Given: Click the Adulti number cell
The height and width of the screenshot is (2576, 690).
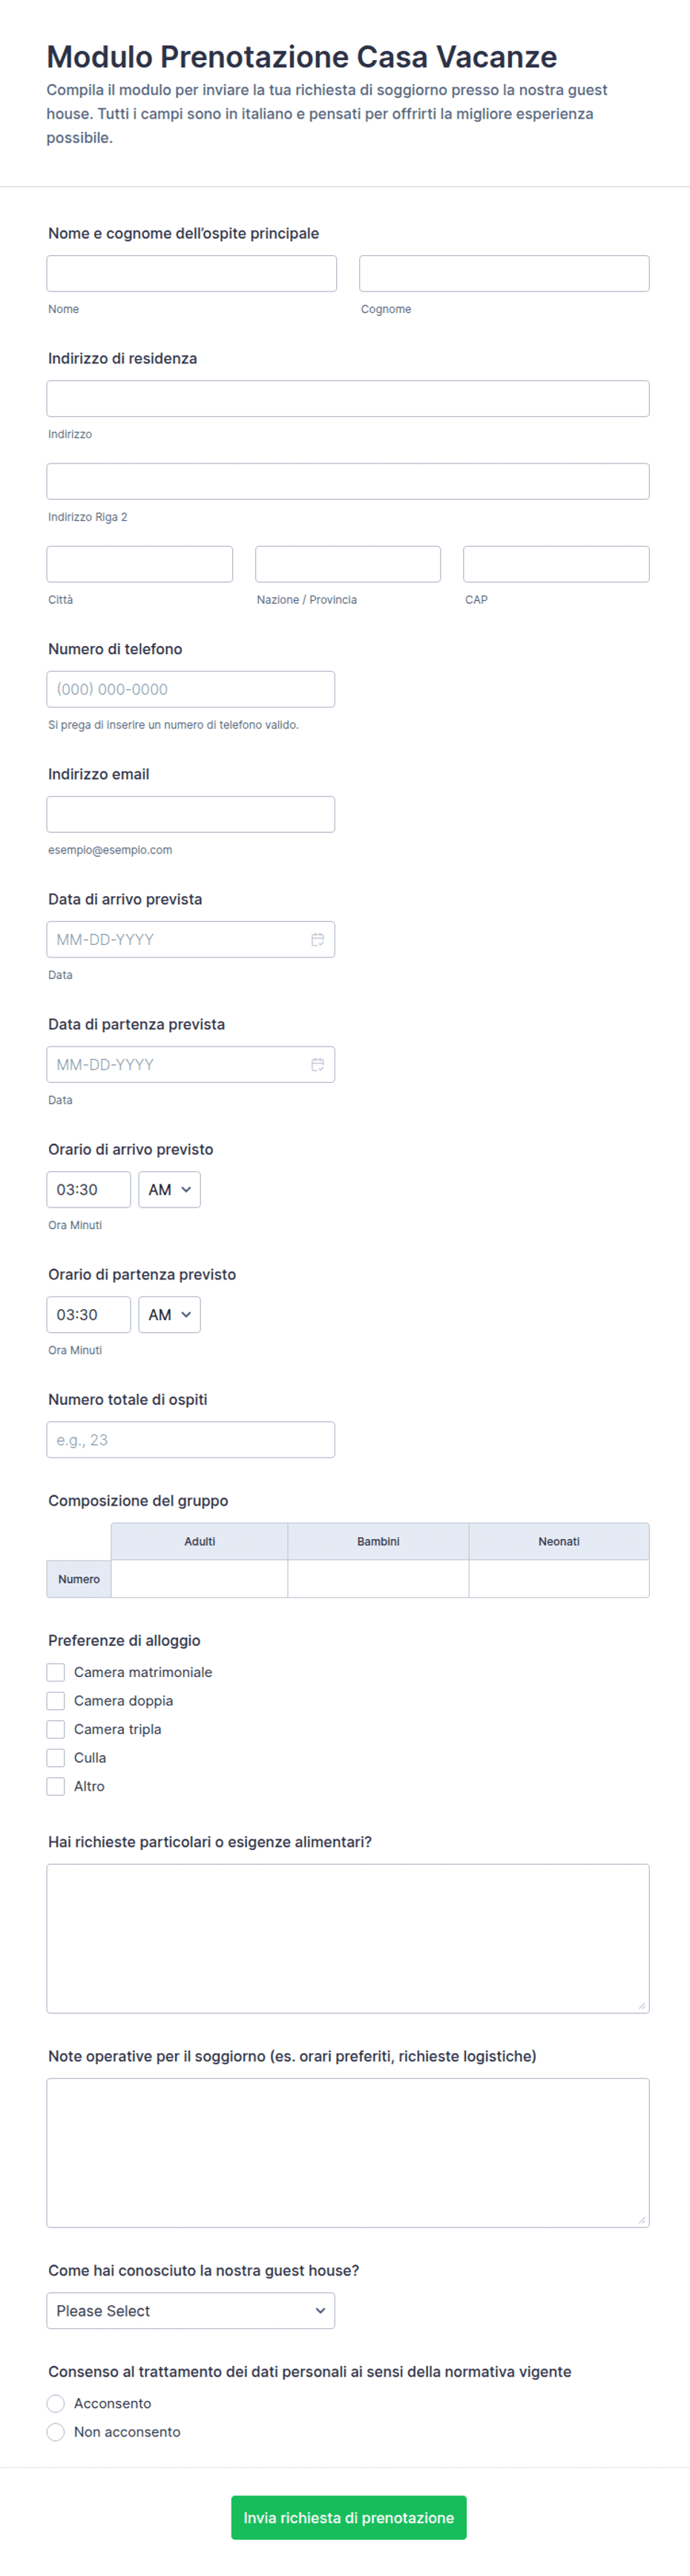Looking at the screenshot, I should (x=199, y=1578).
